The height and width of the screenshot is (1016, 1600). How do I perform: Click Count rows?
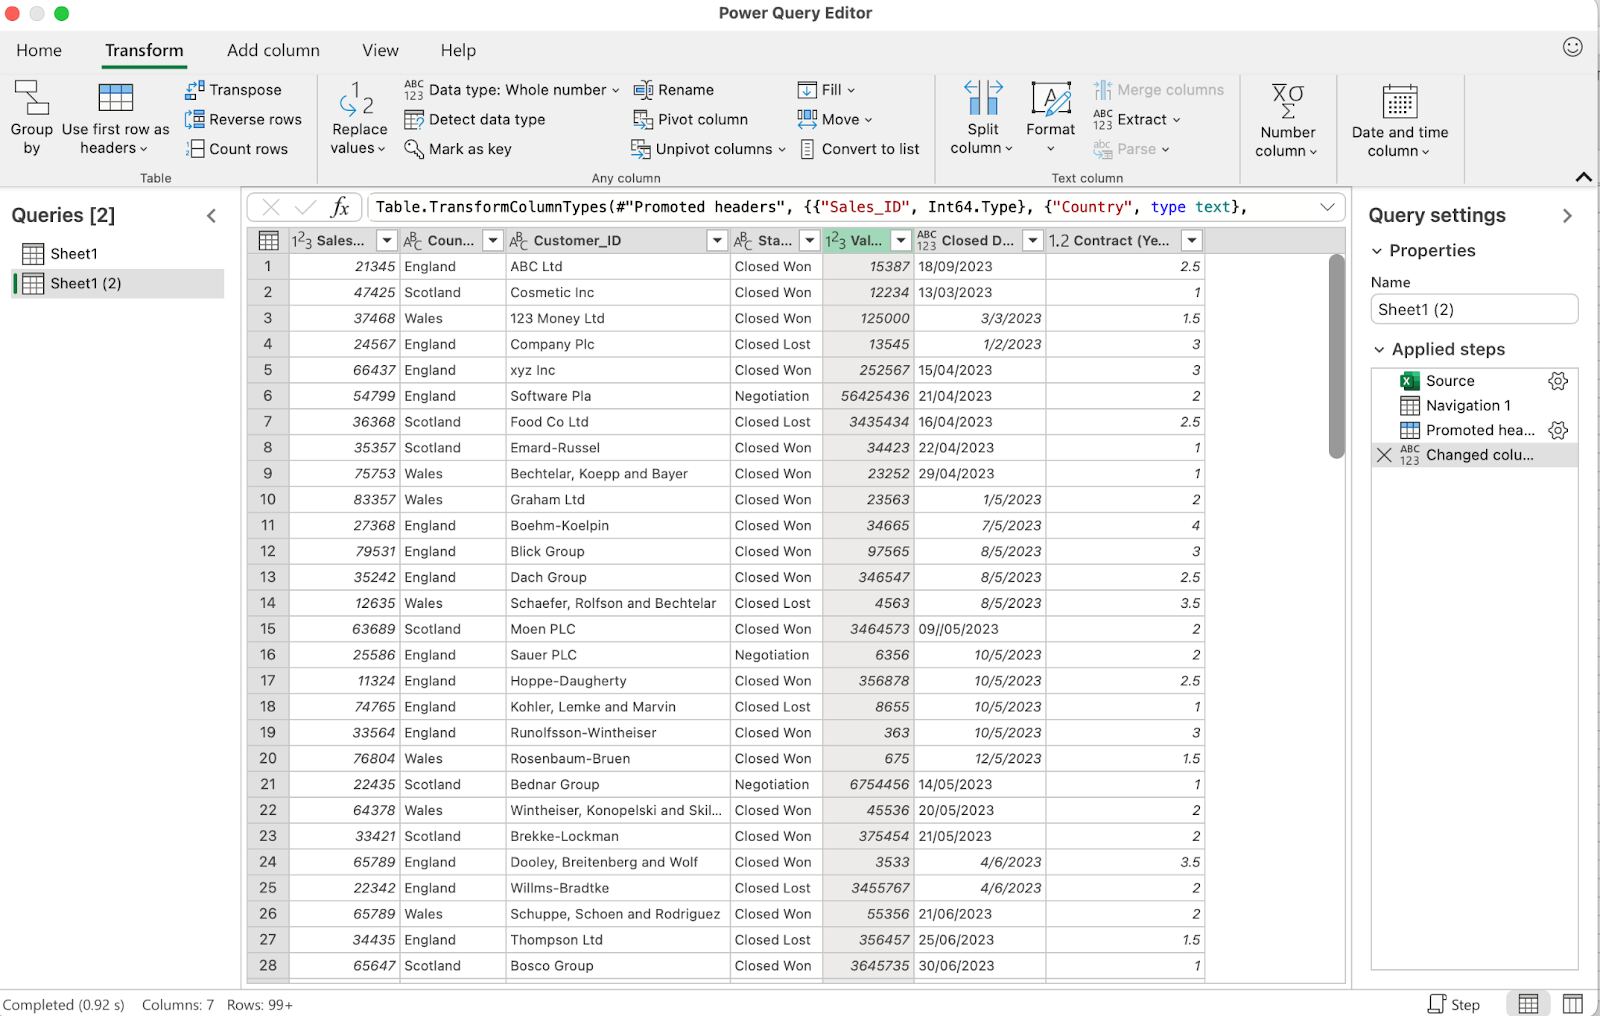coord(236,149)
